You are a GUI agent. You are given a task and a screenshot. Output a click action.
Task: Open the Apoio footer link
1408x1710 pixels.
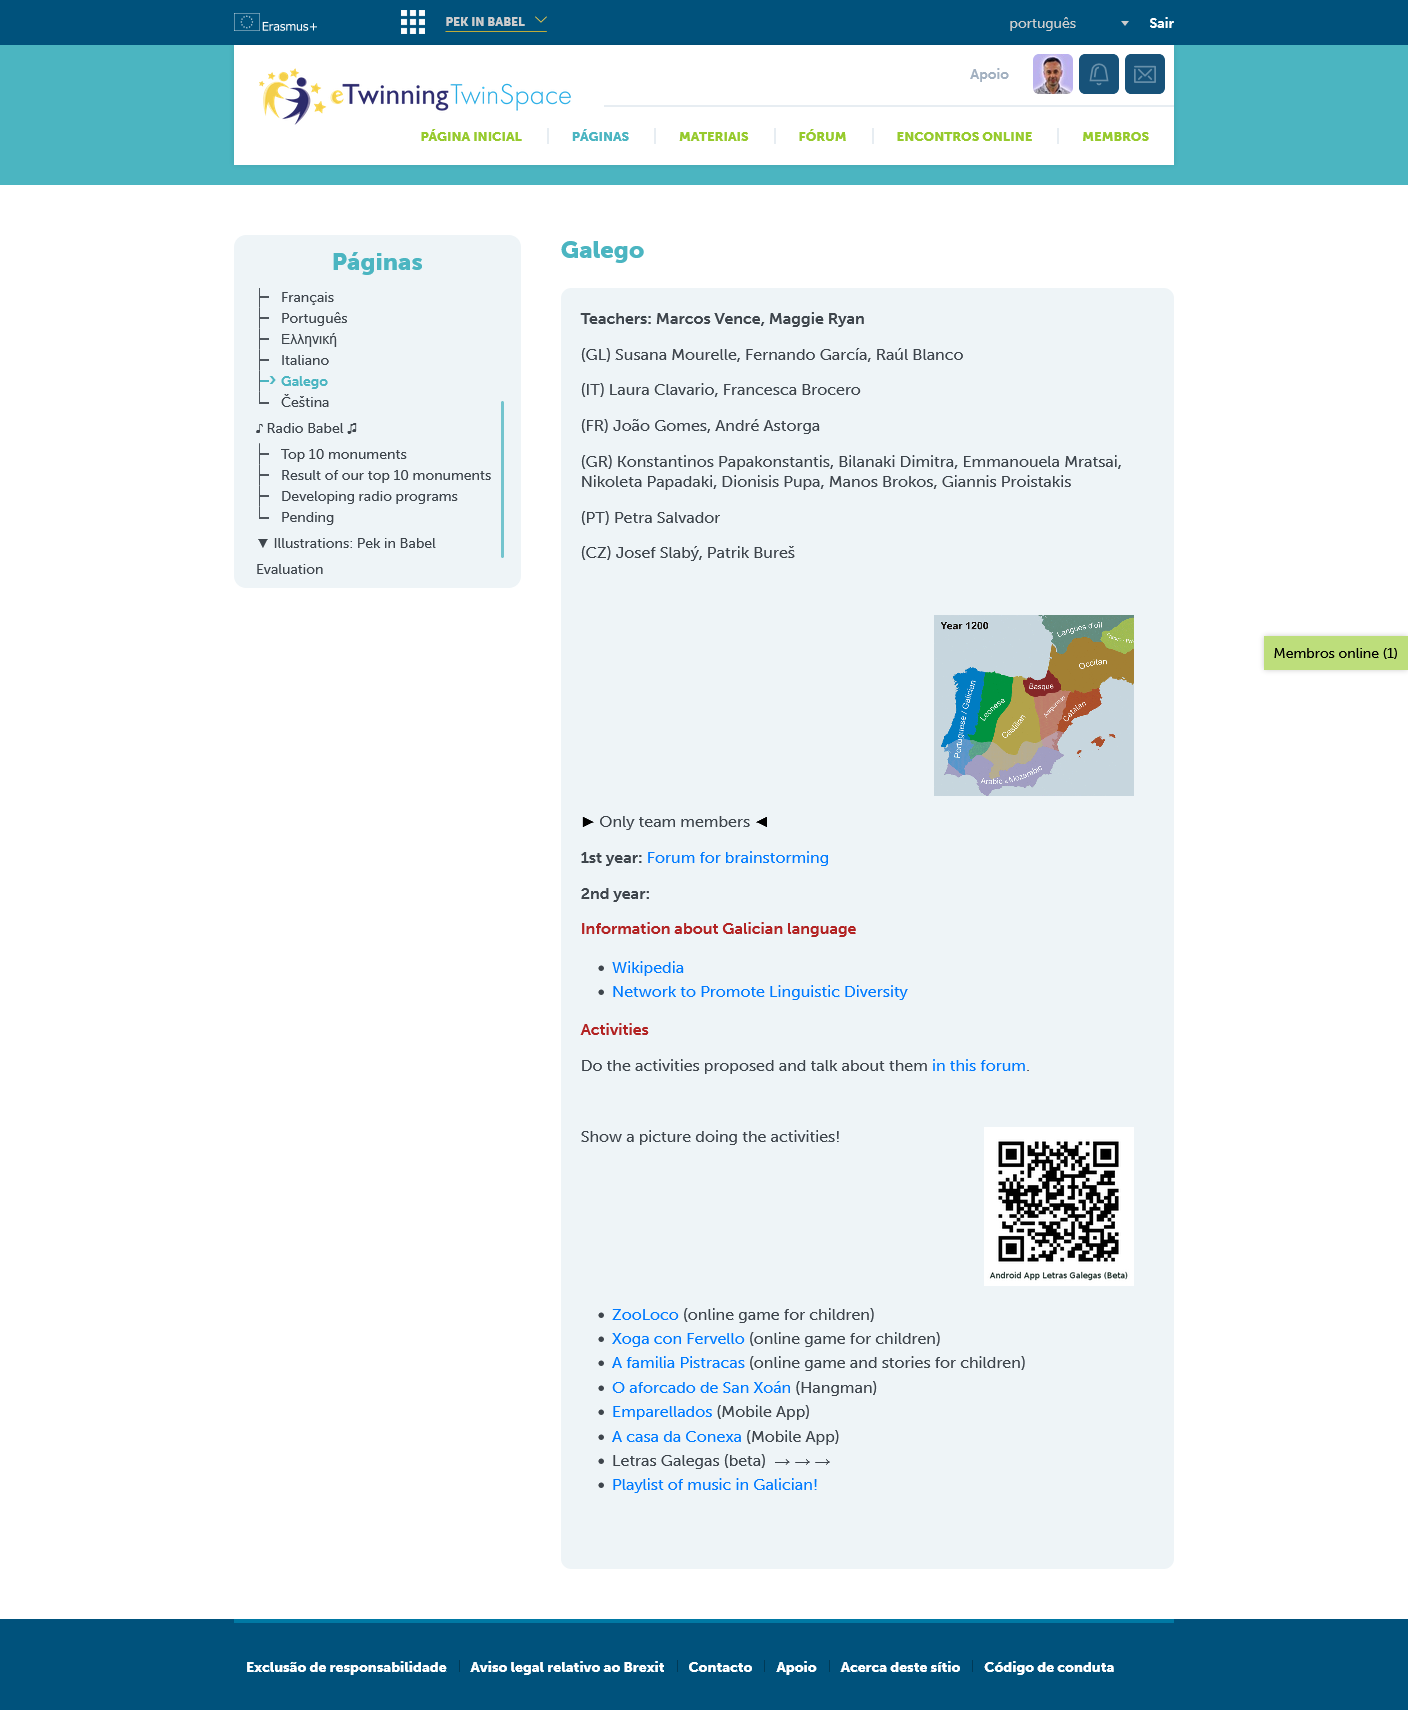[x=796, y=1667]
